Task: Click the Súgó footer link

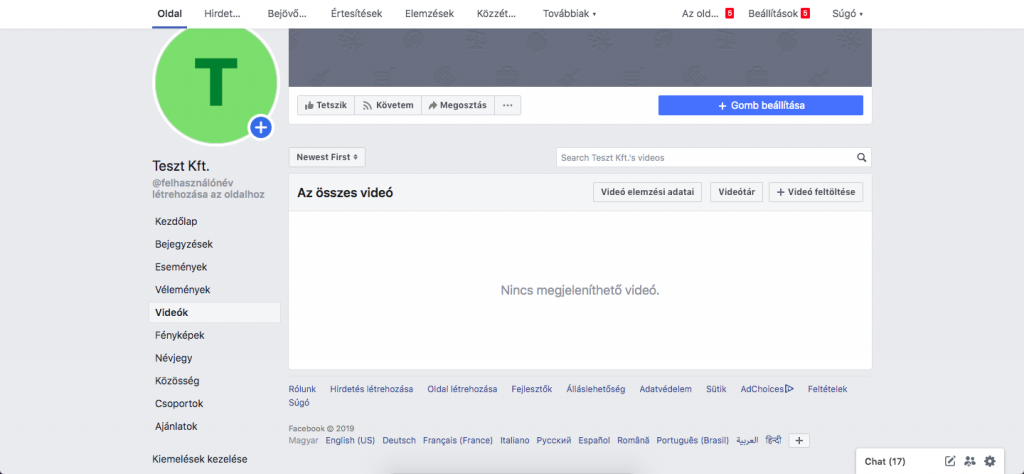Action: (x=299, y=403)
